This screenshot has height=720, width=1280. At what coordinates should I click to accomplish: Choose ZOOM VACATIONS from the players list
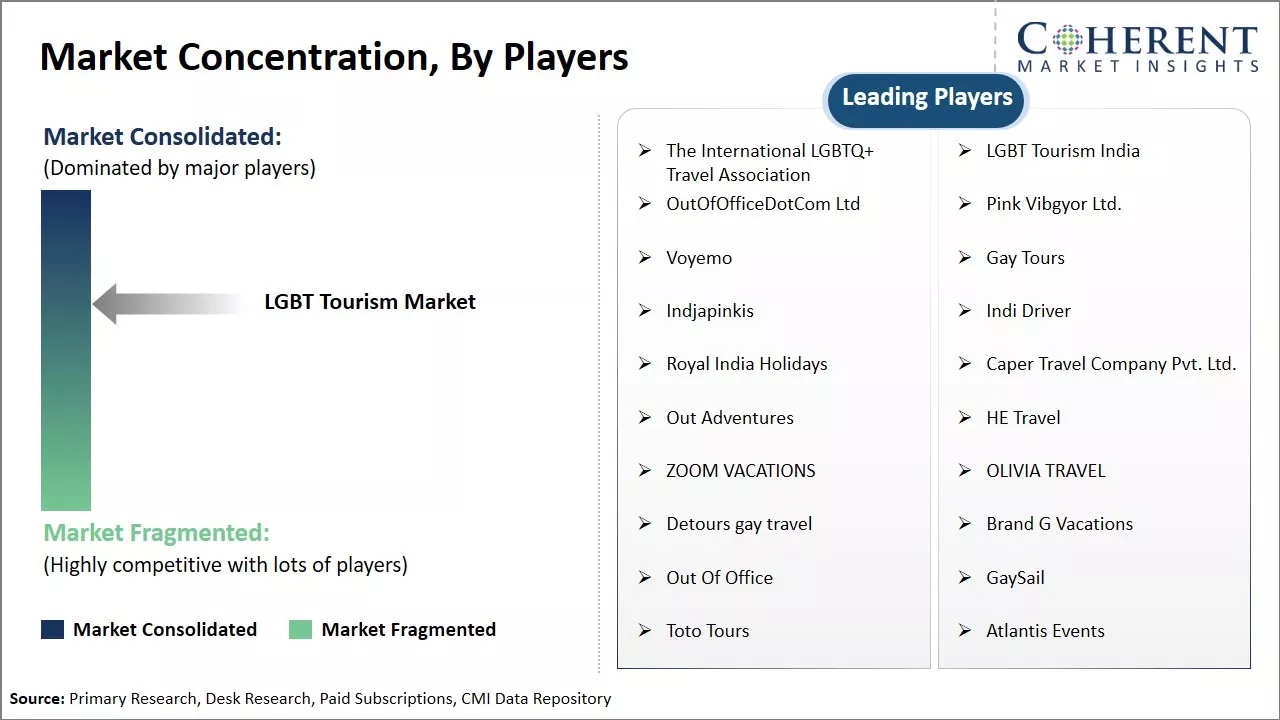tap(740, 471)
